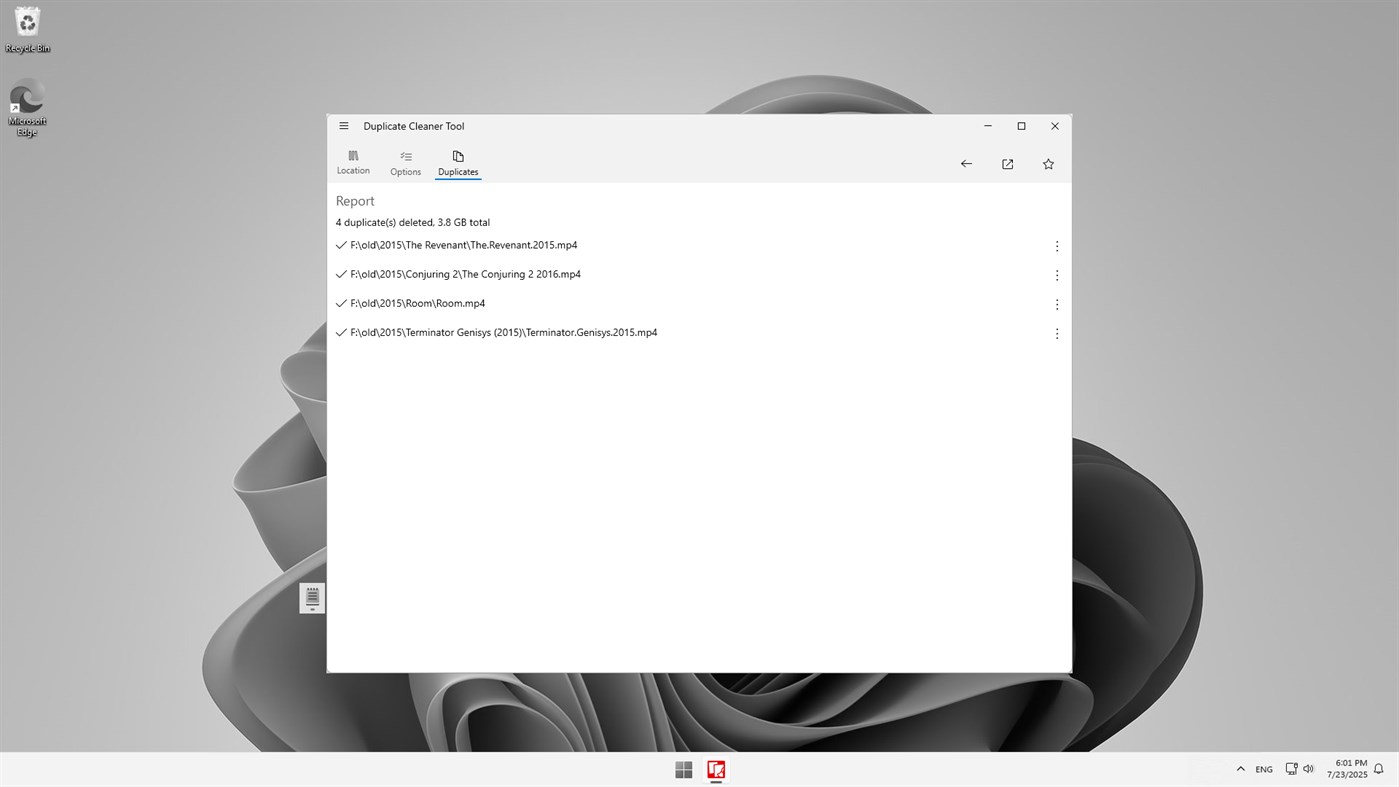
Task: Toggle the checkmark beside The.Revenant.2015.mp4
Action: 341,244
